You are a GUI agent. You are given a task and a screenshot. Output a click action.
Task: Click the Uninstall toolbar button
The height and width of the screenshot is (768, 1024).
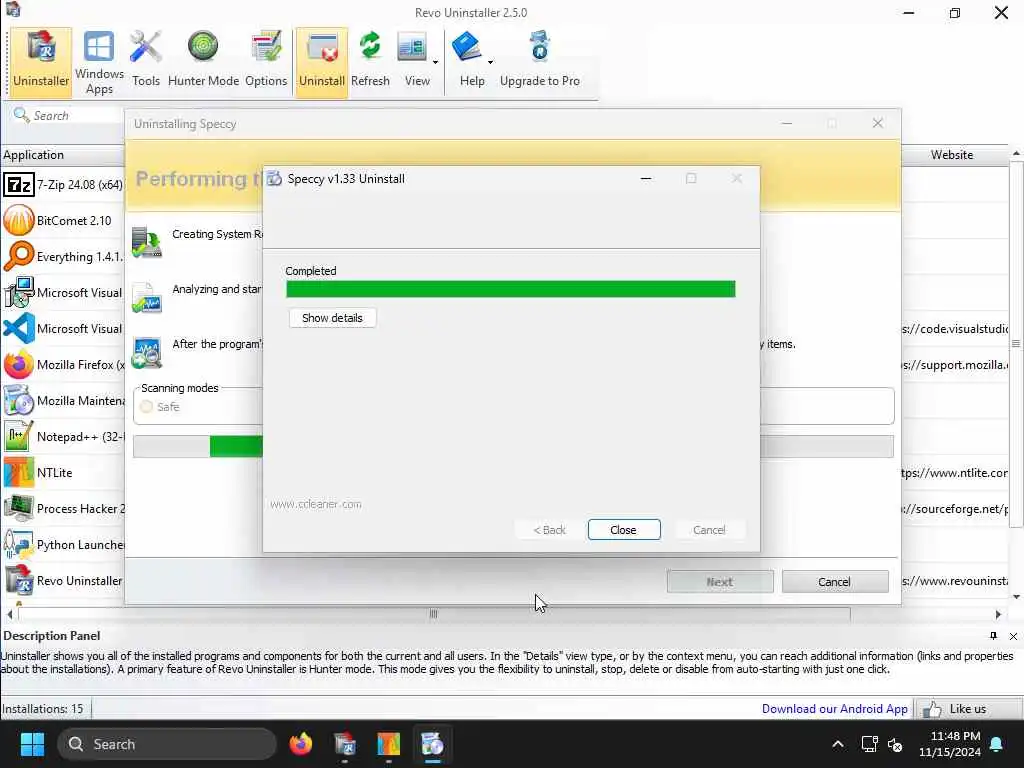[x=321, y=61]
